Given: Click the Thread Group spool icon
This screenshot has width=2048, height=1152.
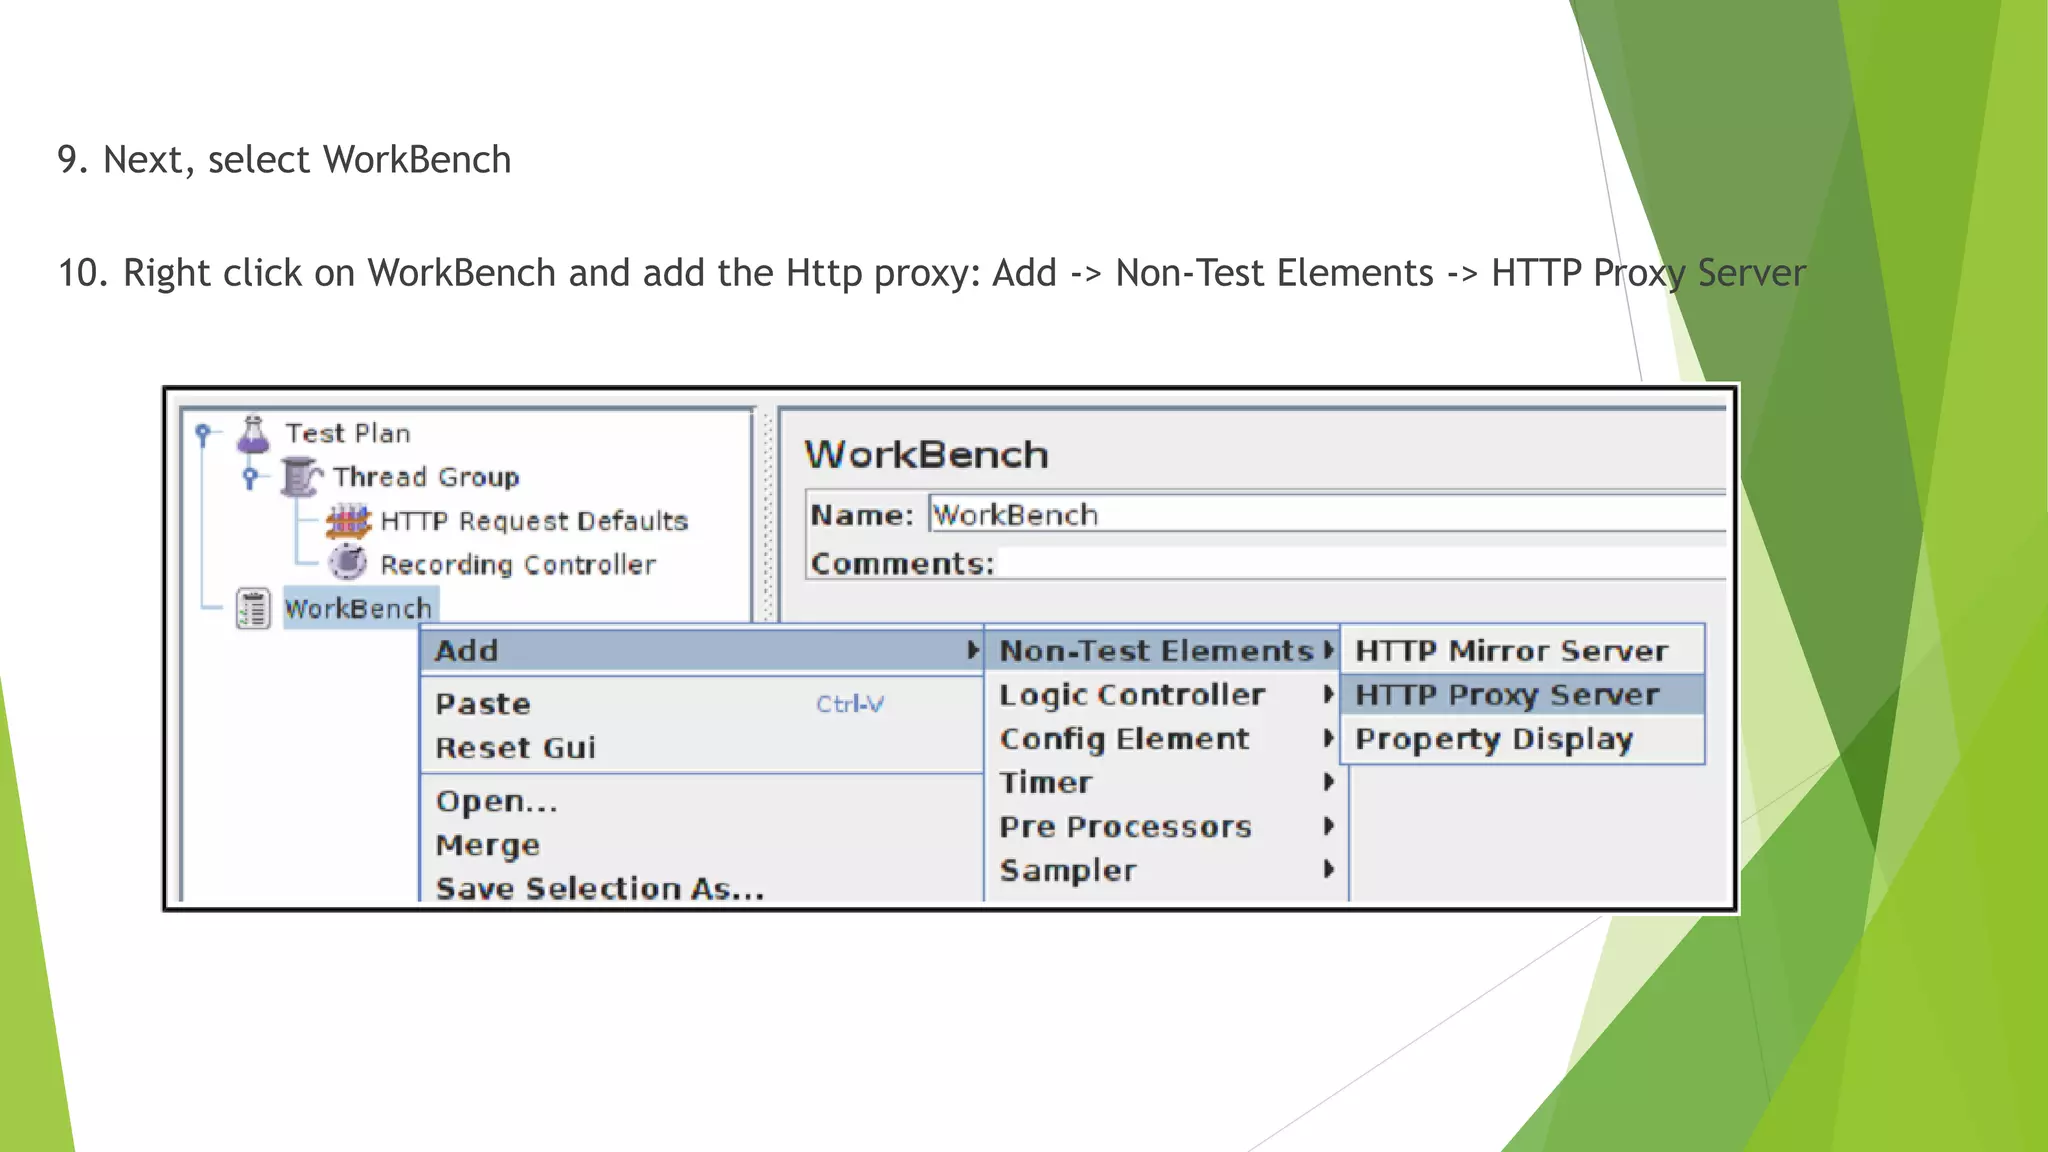Looking at the screenshot, I should 301,477.
